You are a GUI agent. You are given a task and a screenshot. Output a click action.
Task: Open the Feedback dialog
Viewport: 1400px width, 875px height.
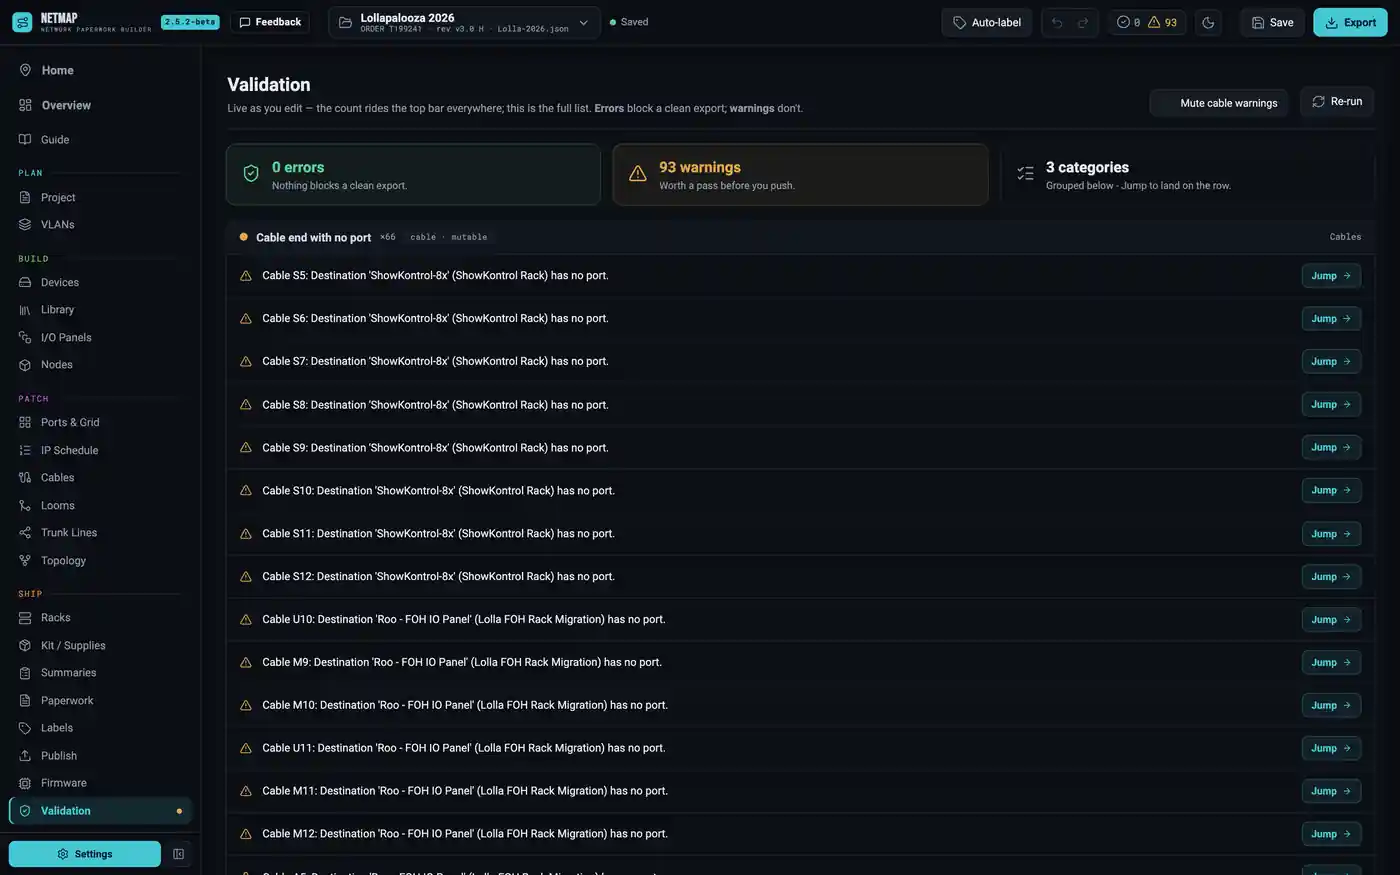270,22
